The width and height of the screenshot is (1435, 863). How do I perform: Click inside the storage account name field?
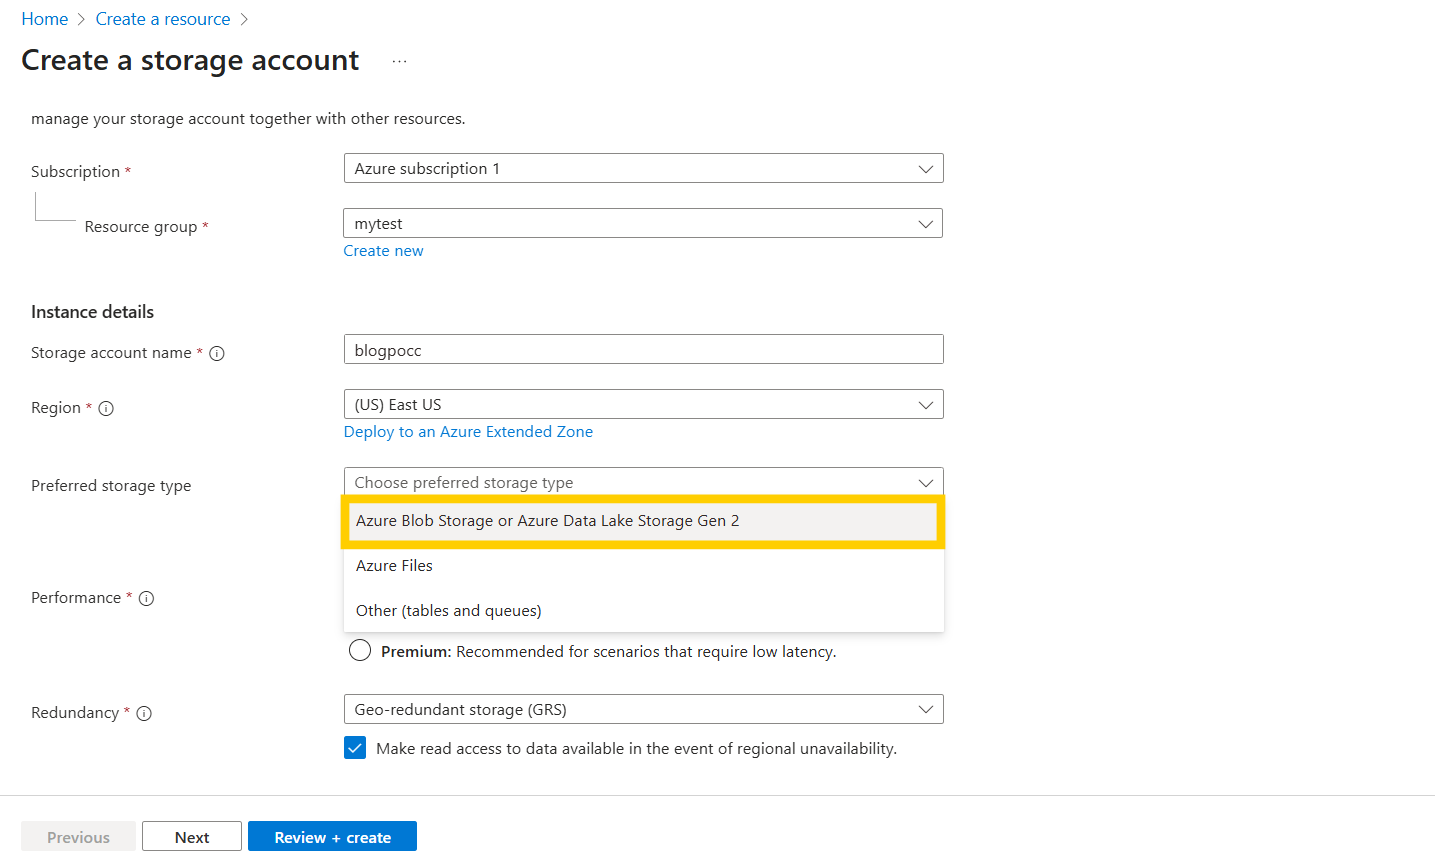643,349
